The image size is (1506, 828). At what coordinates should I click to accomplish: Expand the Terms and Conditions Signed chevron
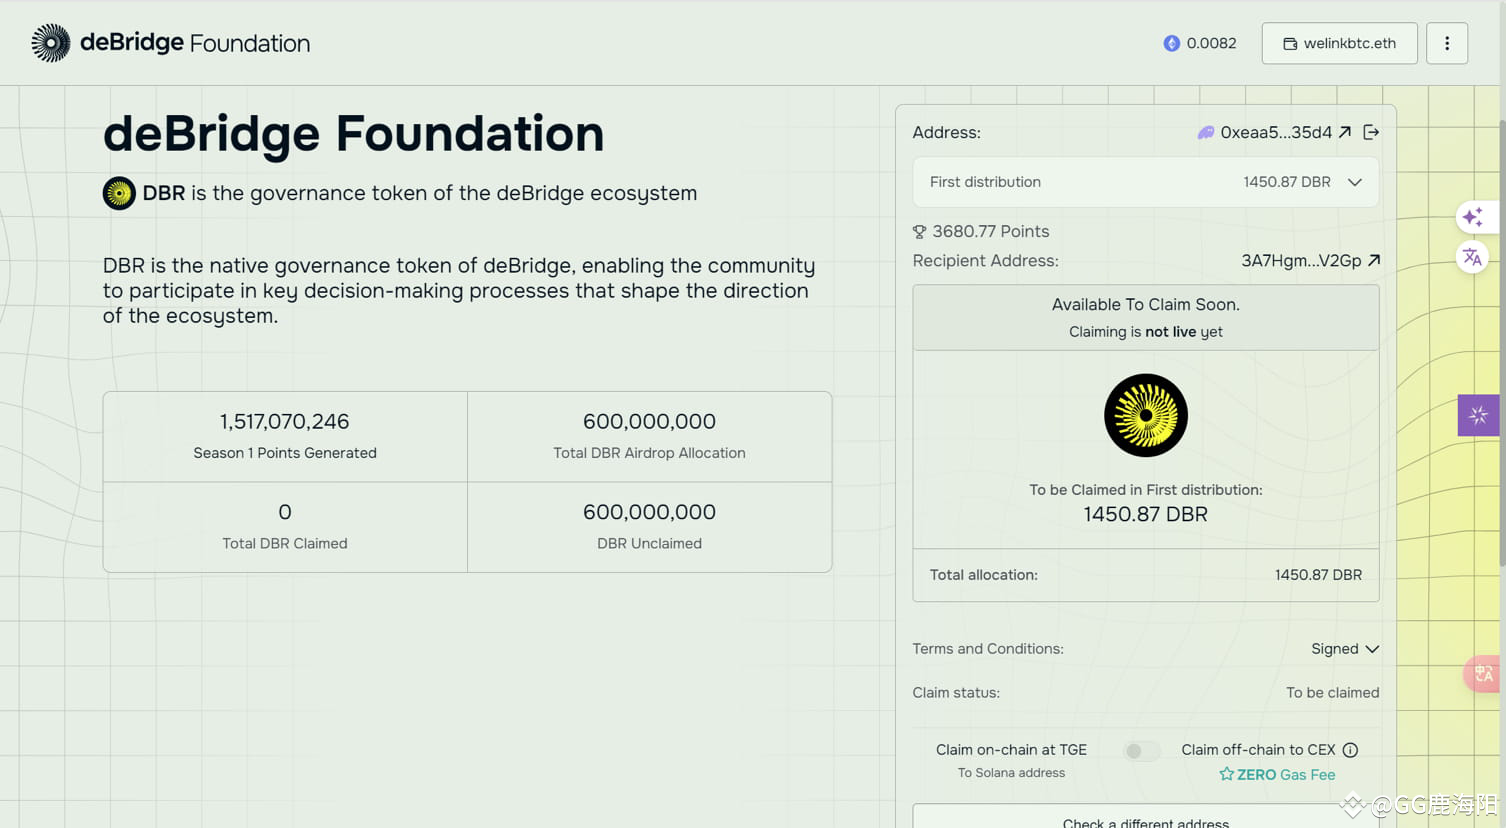click(1374, 648)
